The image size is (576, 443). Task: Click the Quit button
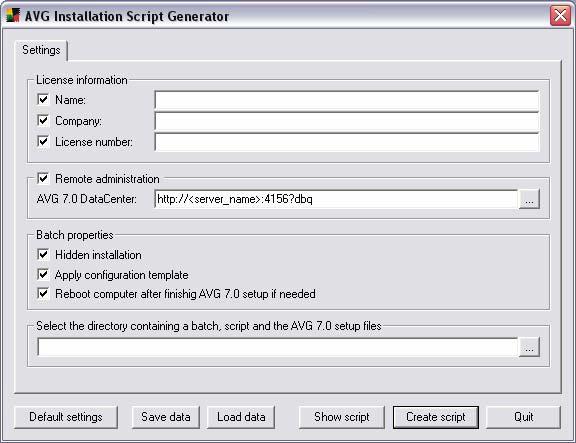click(x=523, y=417)
